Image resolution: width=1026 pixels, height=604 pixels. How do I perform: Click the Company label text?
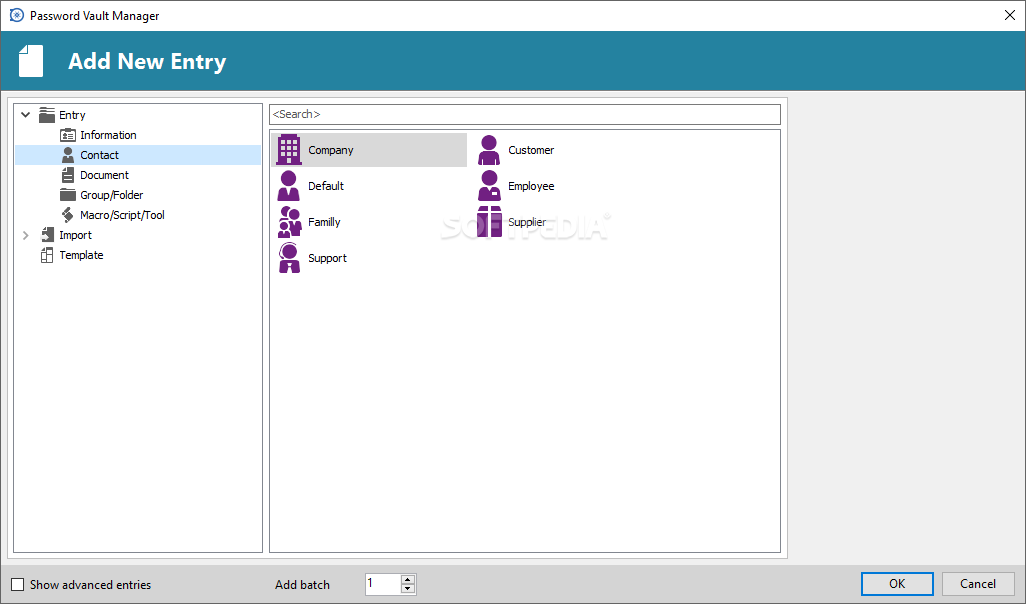(x=330, y=150)
